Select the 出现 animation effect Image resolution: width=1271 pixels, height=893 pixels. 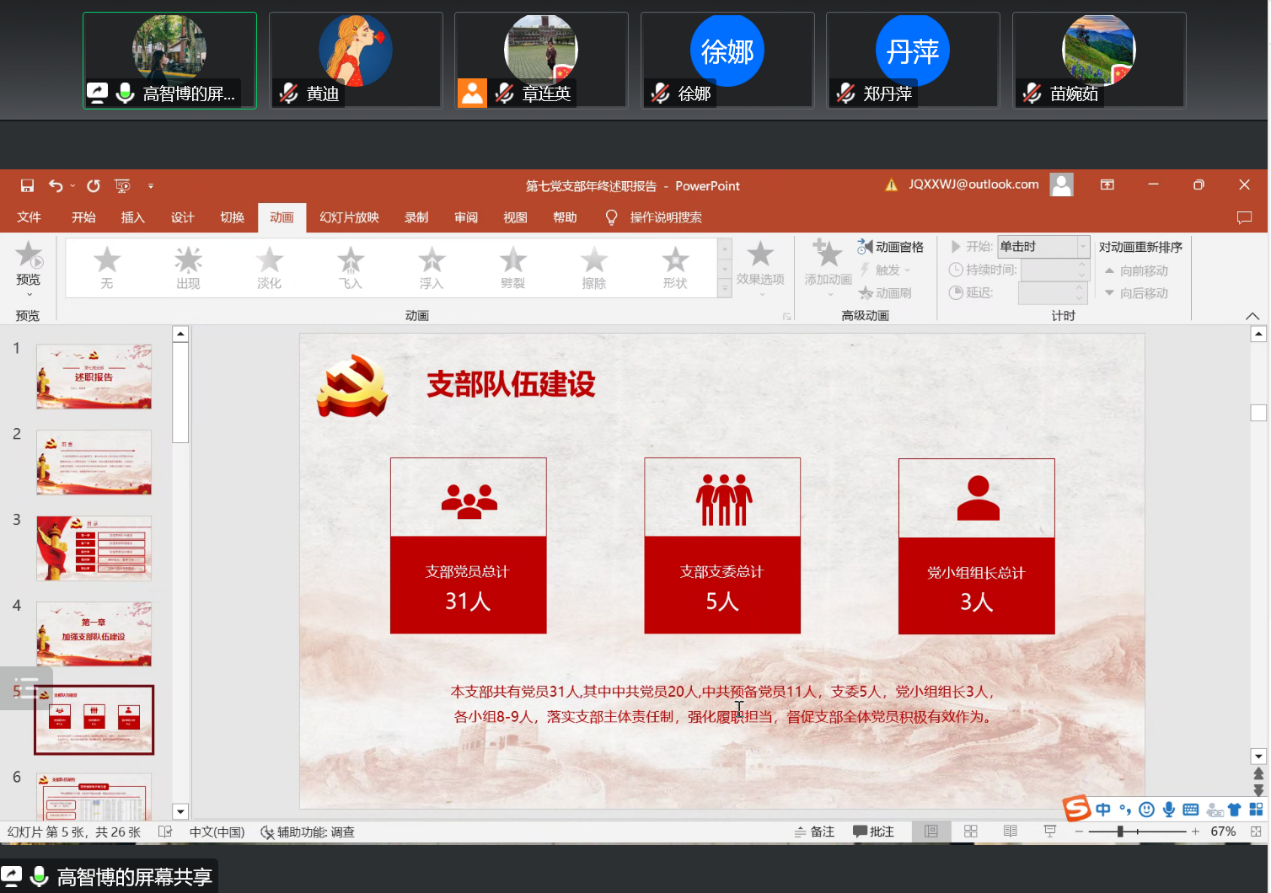click(x=188, y=268)
